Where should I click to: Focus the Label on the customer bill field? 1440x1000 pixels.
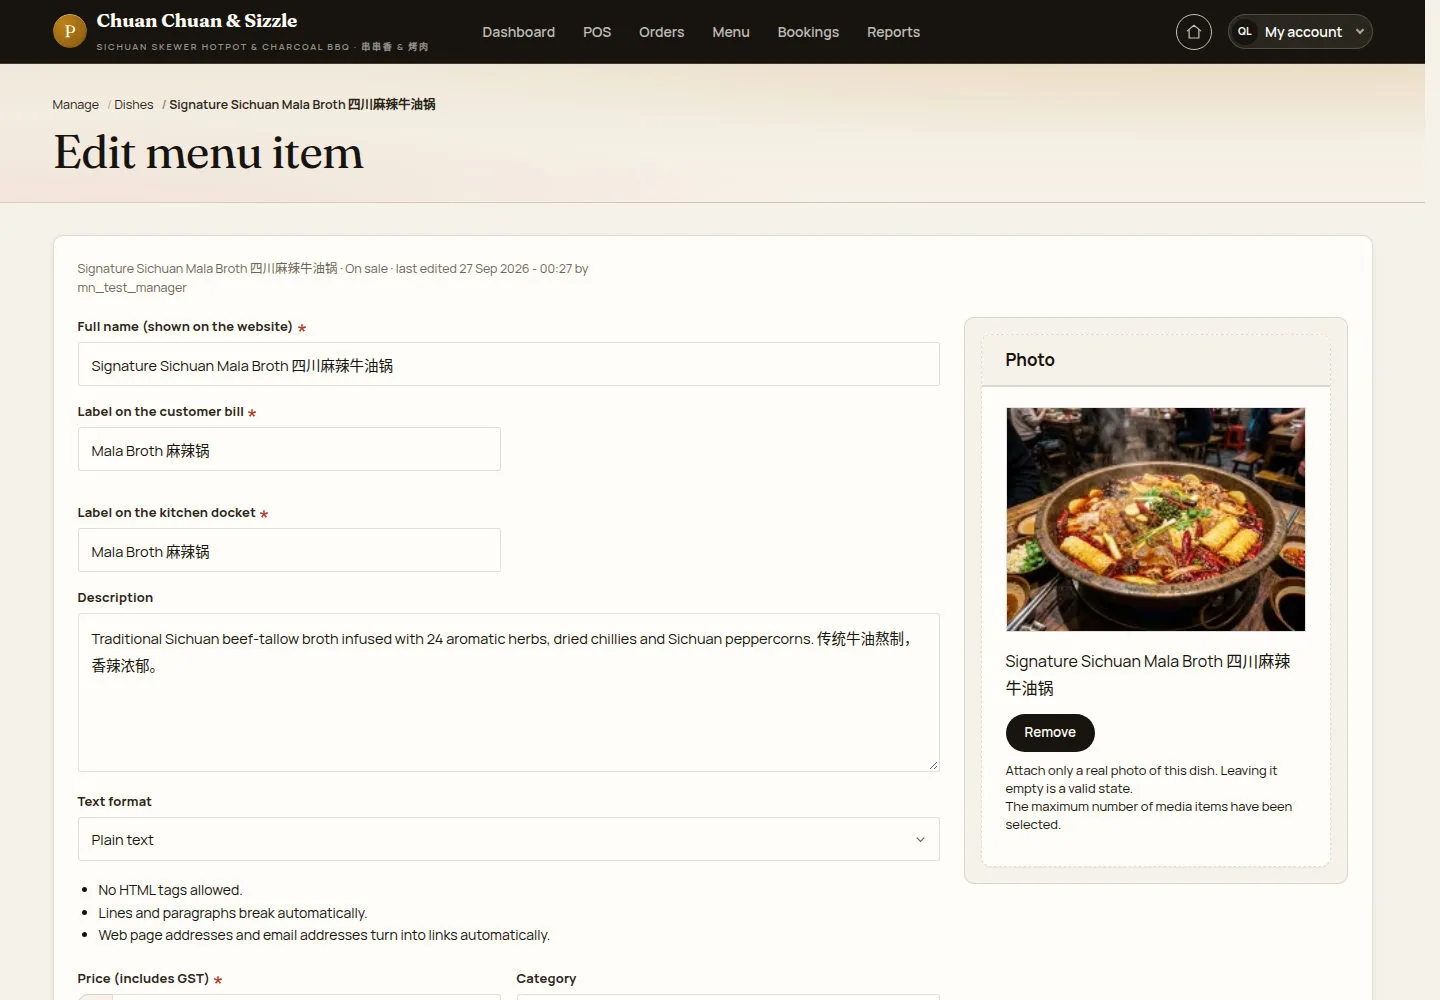coord(289,450)
